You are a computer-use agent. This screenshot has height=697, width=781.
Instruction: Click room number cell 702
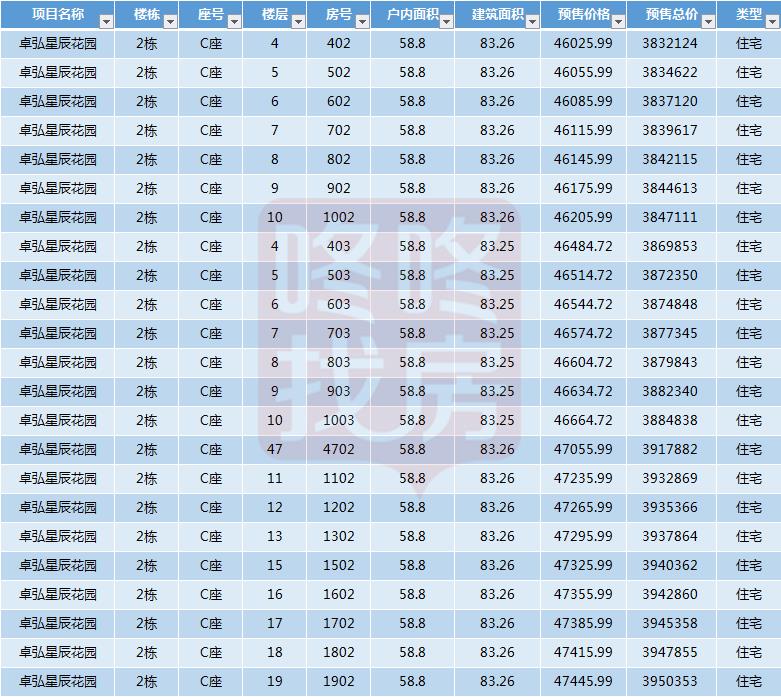[x=339, y=131]
